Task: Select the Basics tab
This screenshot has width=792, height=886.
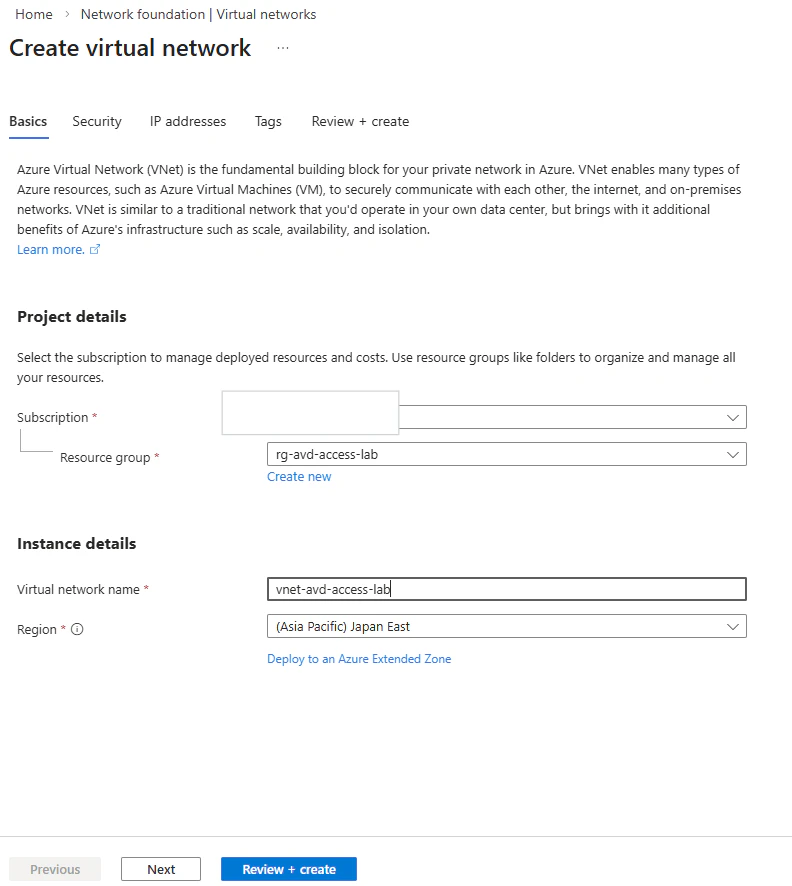Action: 28,121
